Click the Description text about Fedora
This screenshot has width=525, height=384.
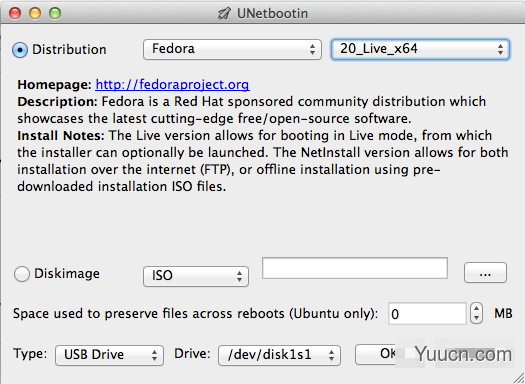click(x=251, y=110)
